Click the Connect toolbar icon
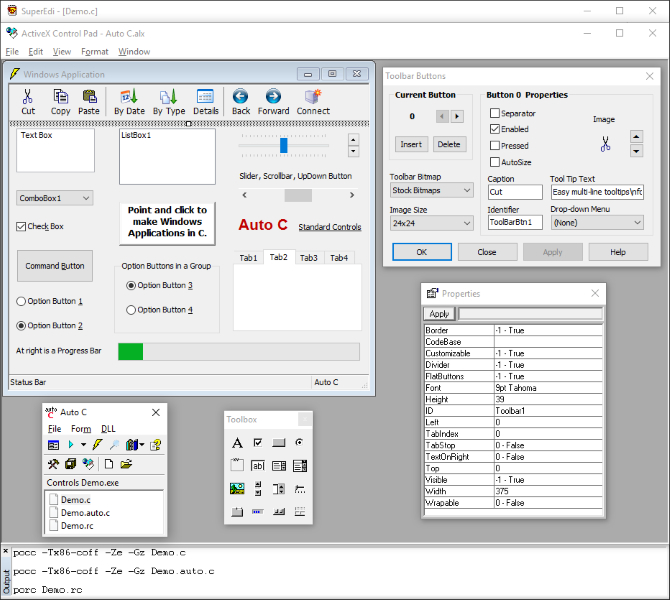670x600 pixels. [313, 97]
